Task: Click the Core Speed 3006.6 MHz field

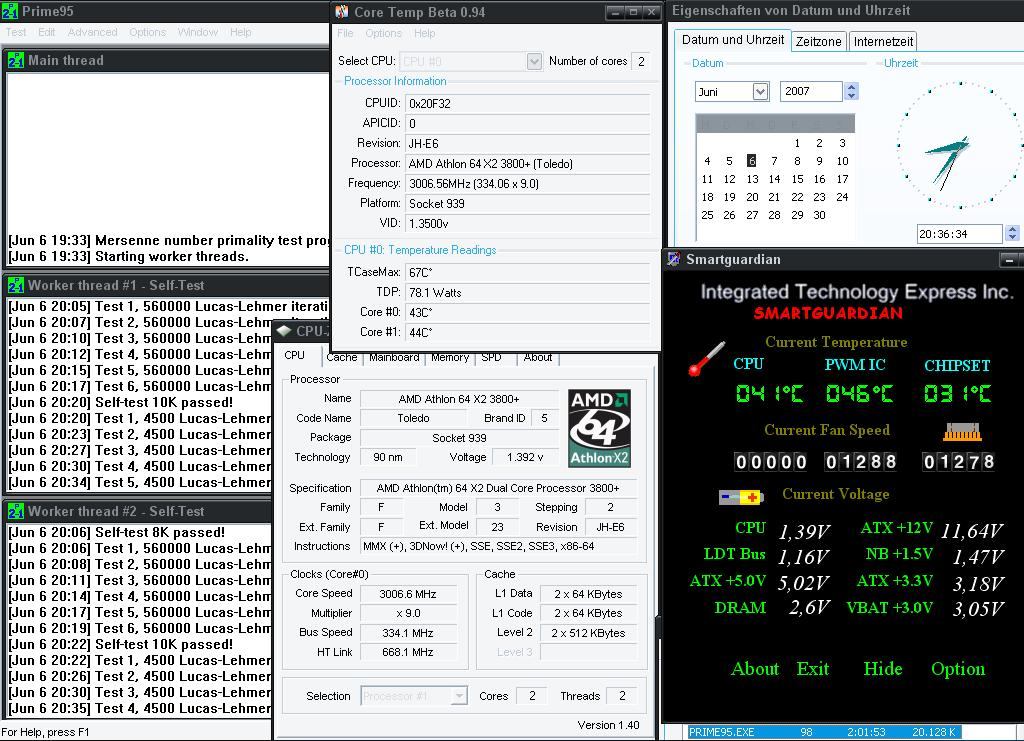Action: [408, 594]
